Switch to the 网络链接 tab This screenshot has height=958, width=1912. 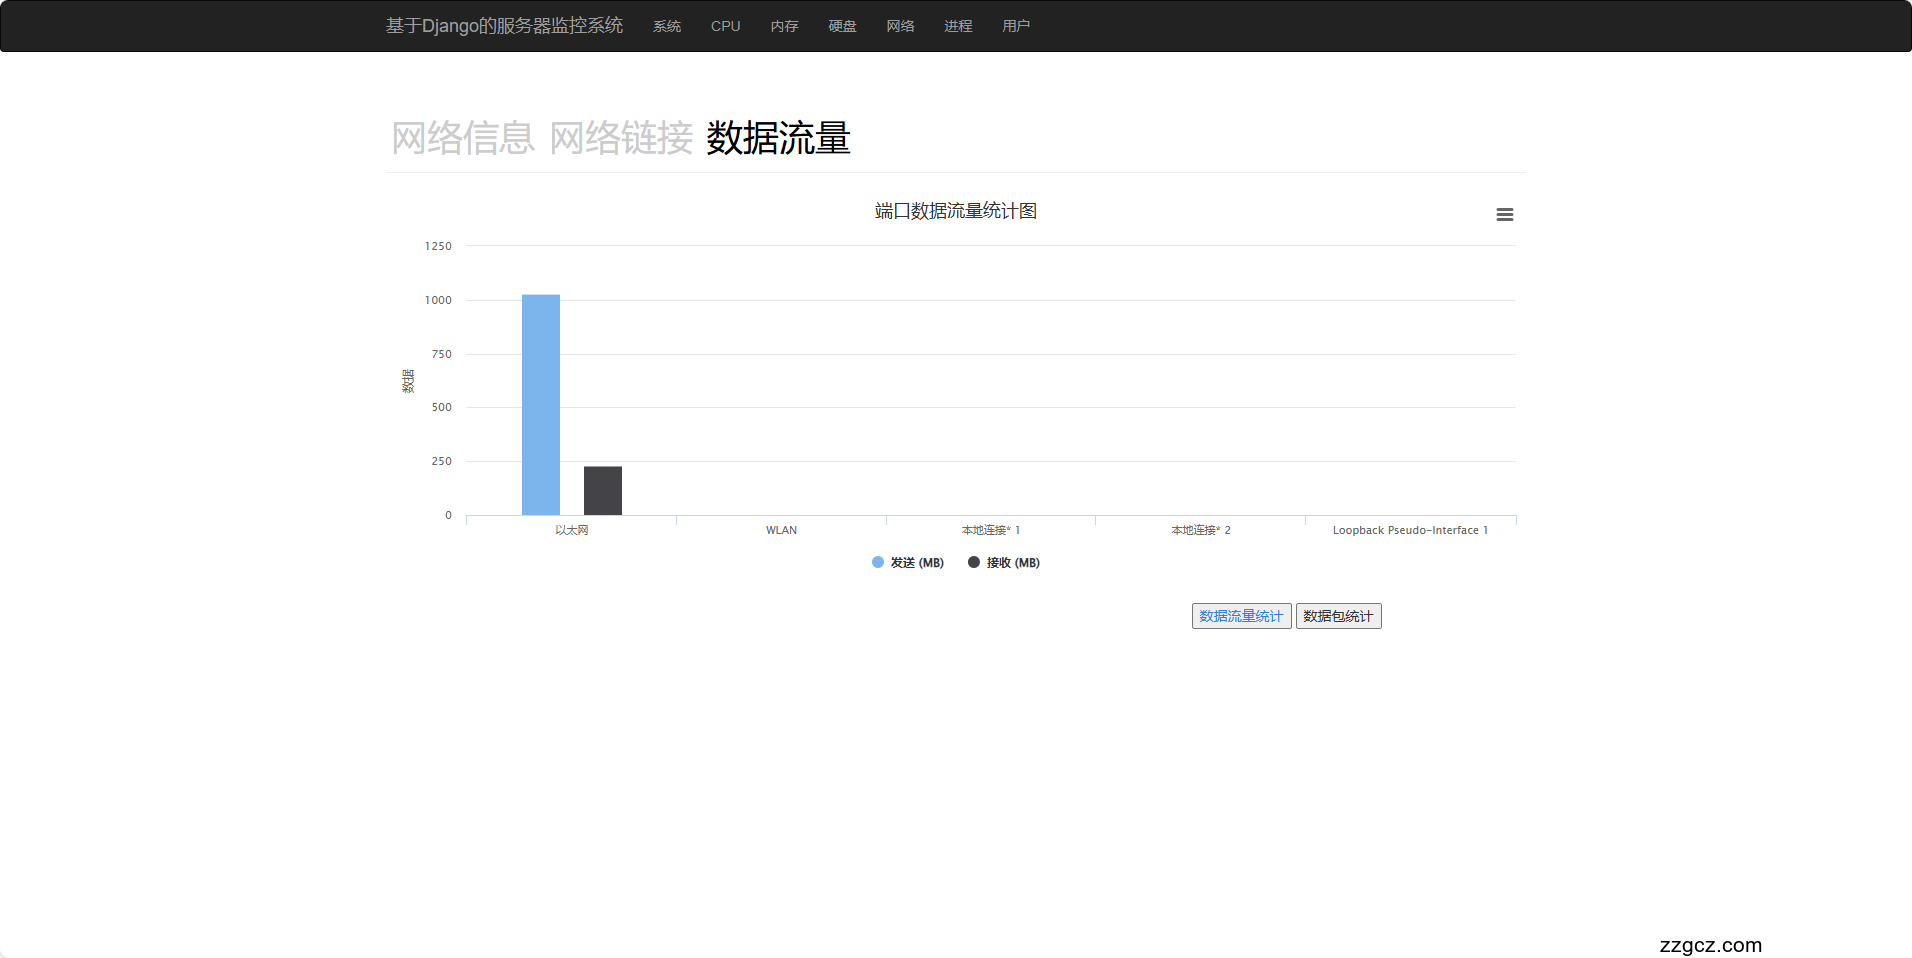(x=620, y=140)
